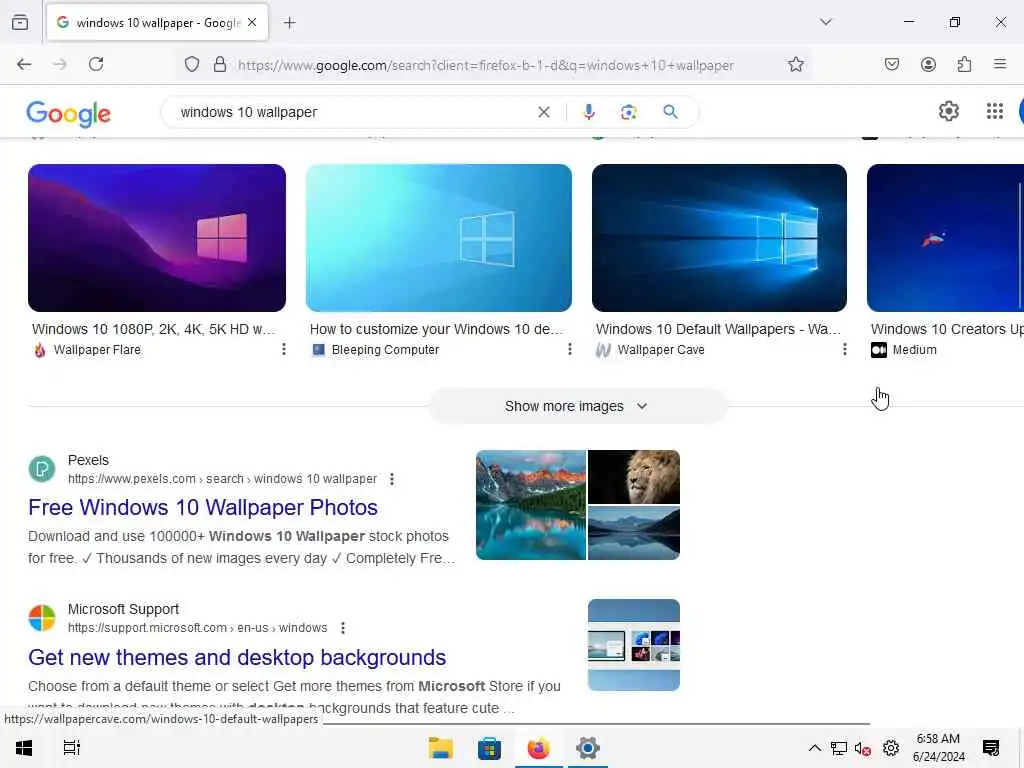Open the Firefox account icon
This screenshot has height=768, width=1024.
pos(928,64)
